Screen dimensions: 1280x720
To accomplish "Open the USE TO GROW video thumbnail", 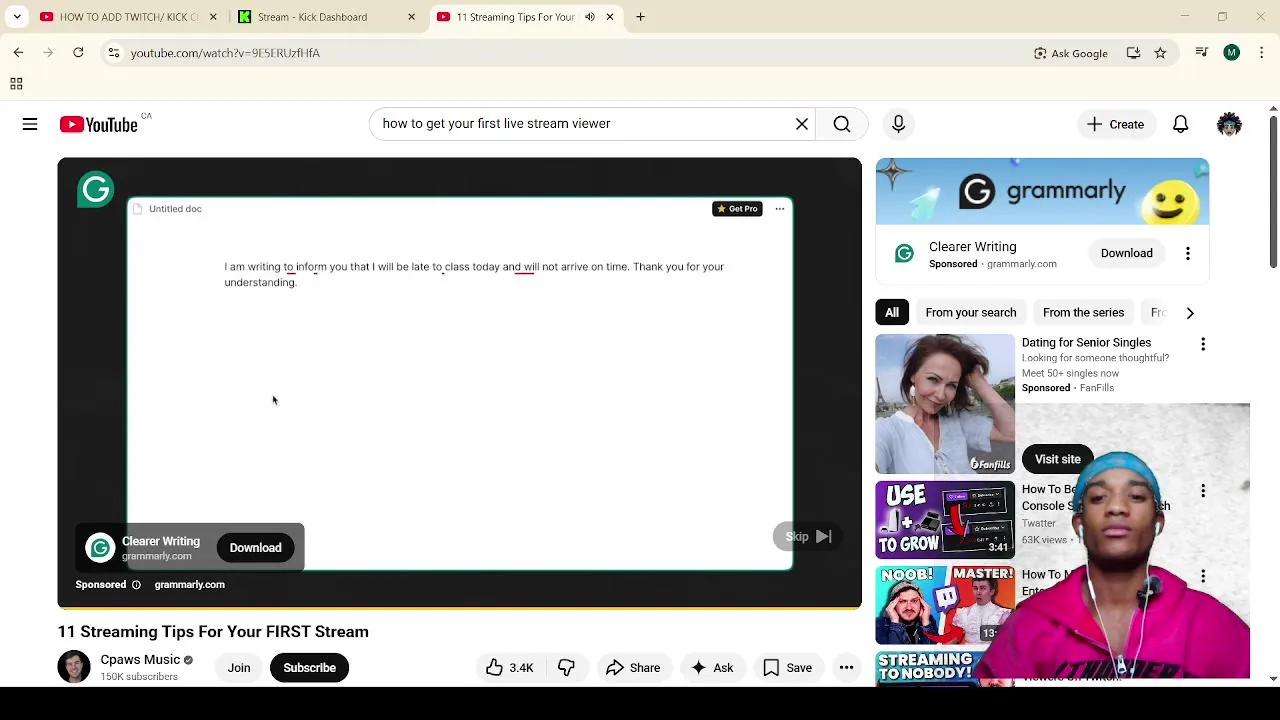I will (945, 520).
